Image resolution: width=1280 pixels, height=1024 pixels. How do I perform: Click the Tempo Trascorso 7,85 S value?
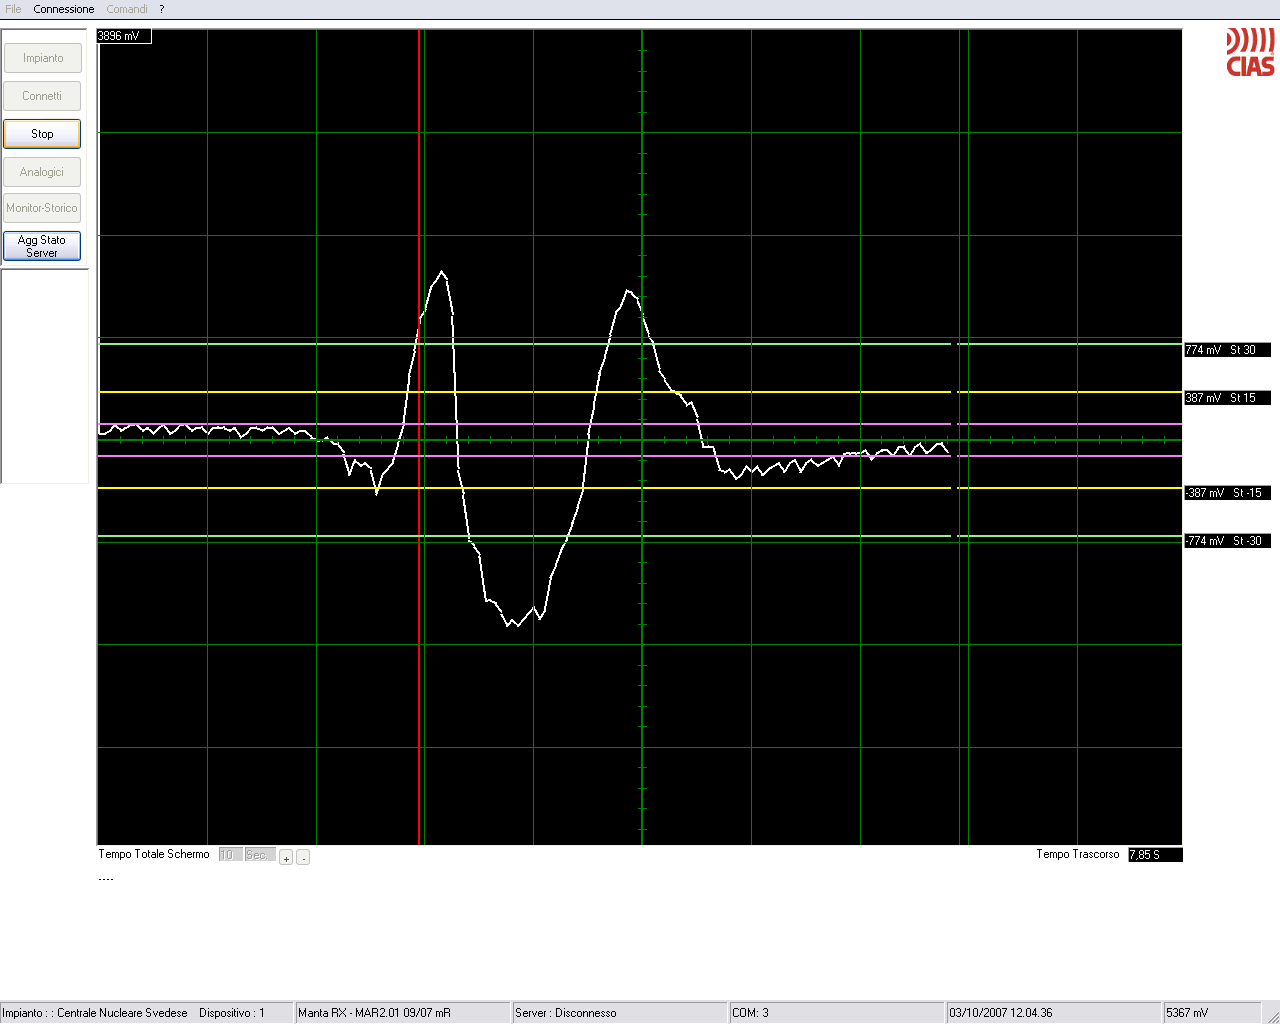pyautogui.click(x=1155, y=855)
